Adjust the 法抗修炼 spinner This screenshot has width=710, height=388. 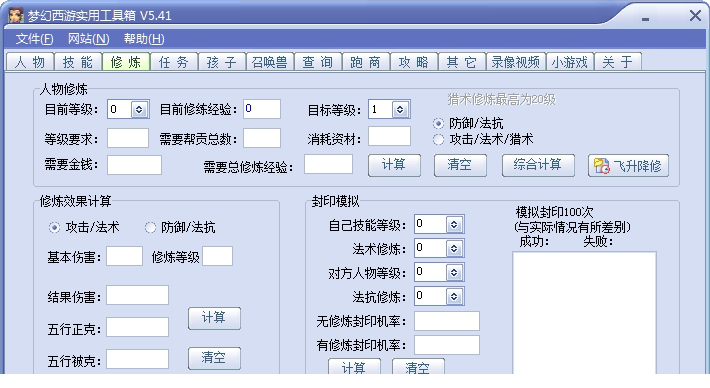tap(454, 297)
